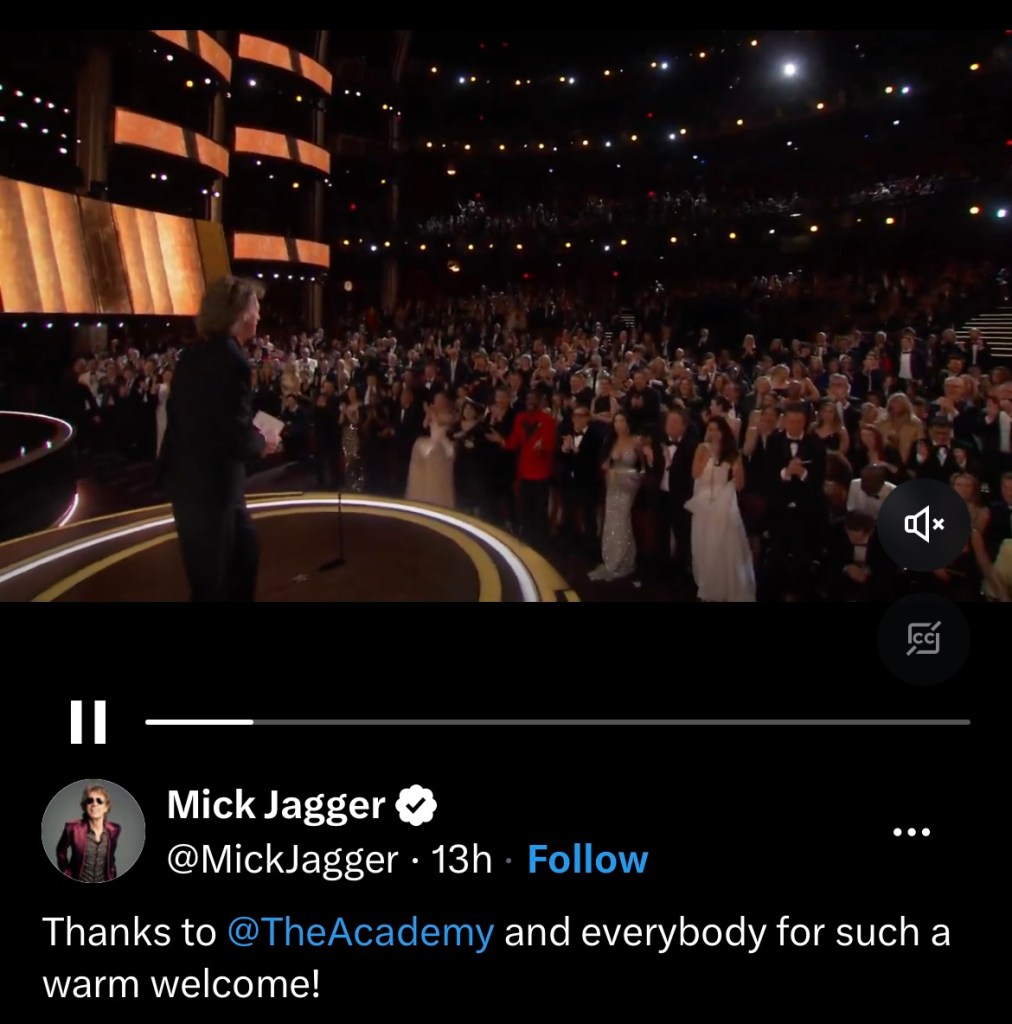
Task: Open the three-dot more options menu
Action: [x=911, y=832]
